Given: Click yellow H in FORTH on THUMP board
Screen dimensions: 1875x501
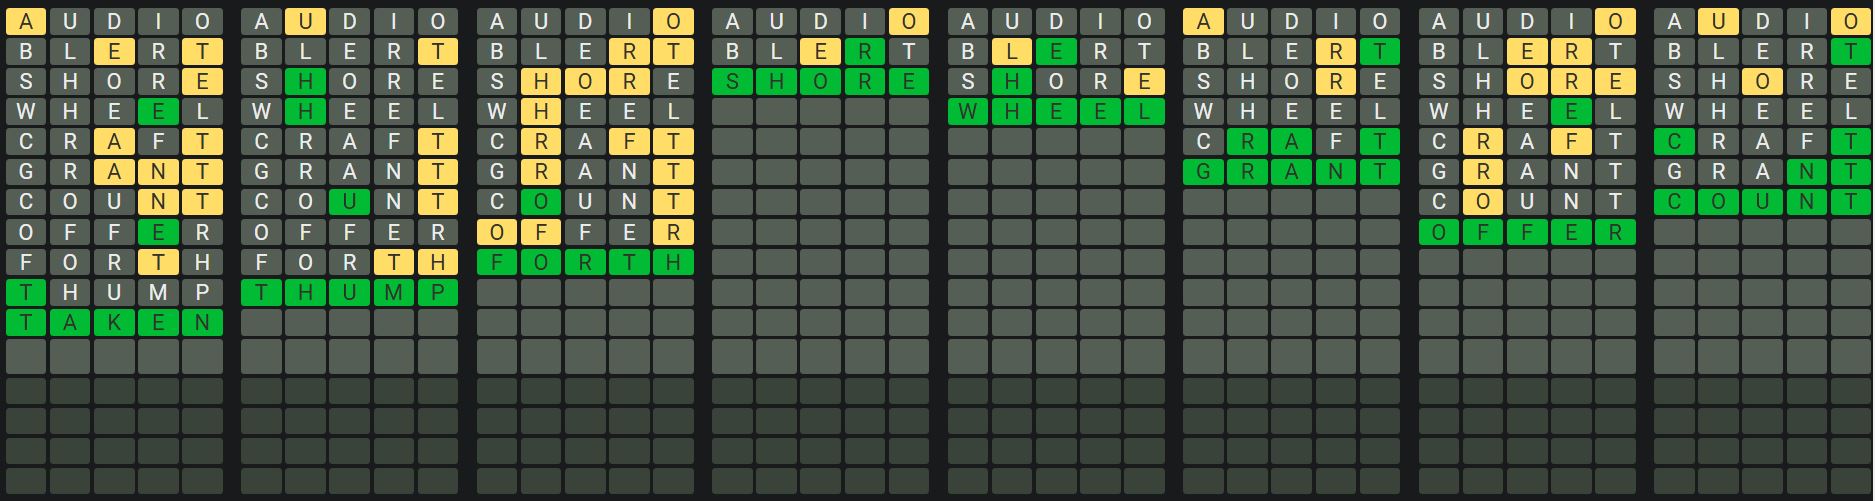Looking at the screenshot, I should (437, 262).
